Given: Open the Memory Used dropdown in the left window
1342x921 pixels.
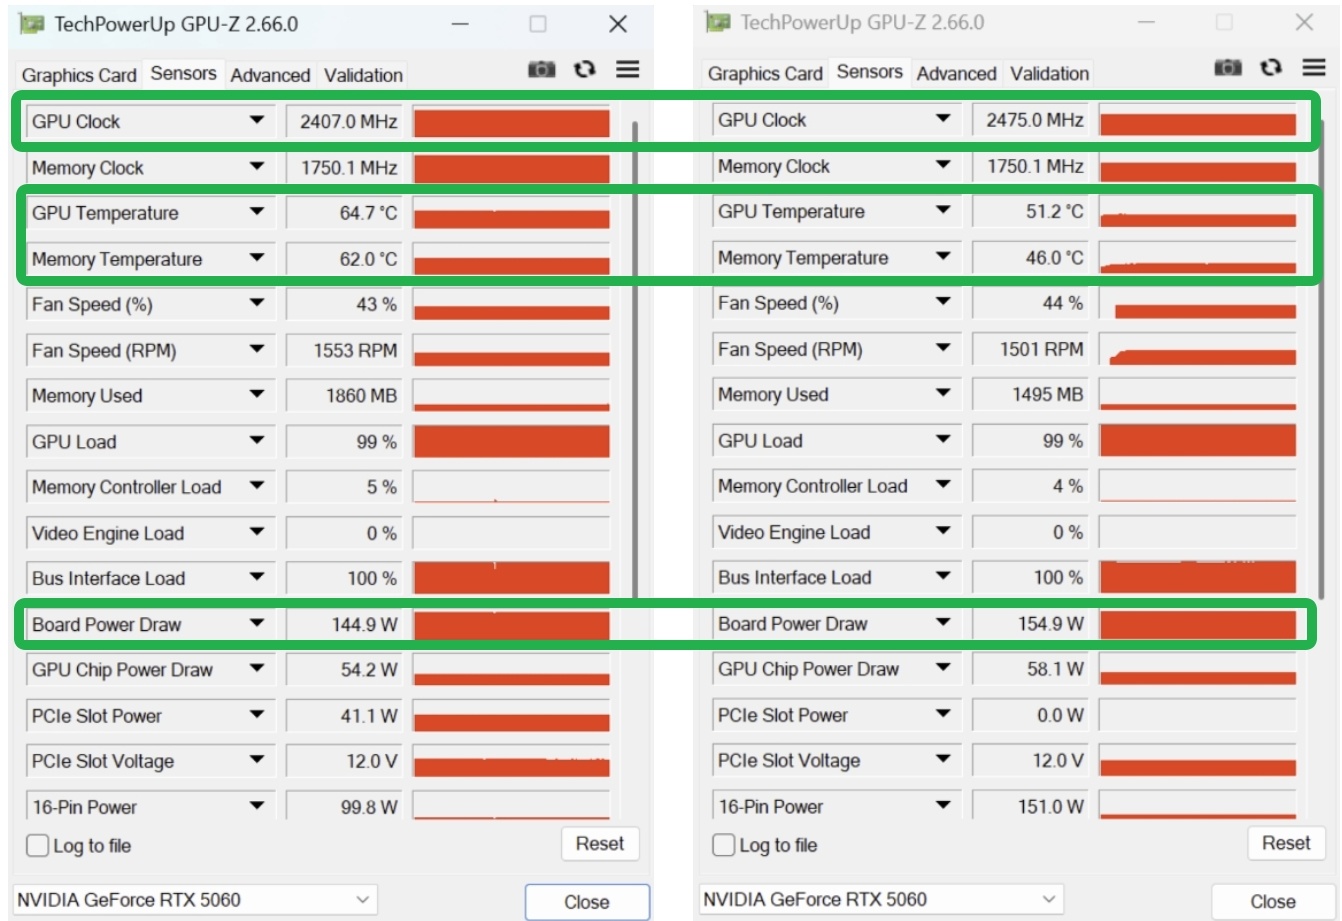Looking at the screenshot, I should coord(257,395).
